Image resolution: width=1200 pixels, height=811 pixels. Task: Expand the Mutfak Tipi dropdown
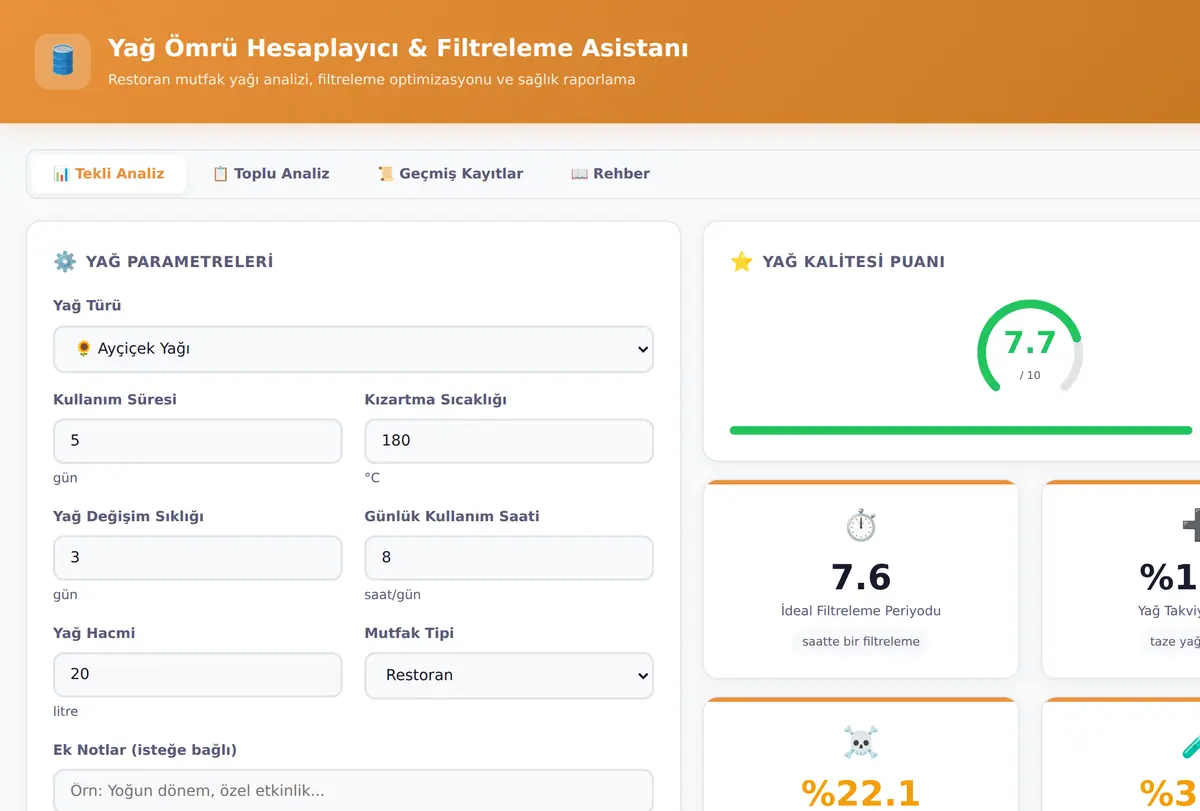509,675
